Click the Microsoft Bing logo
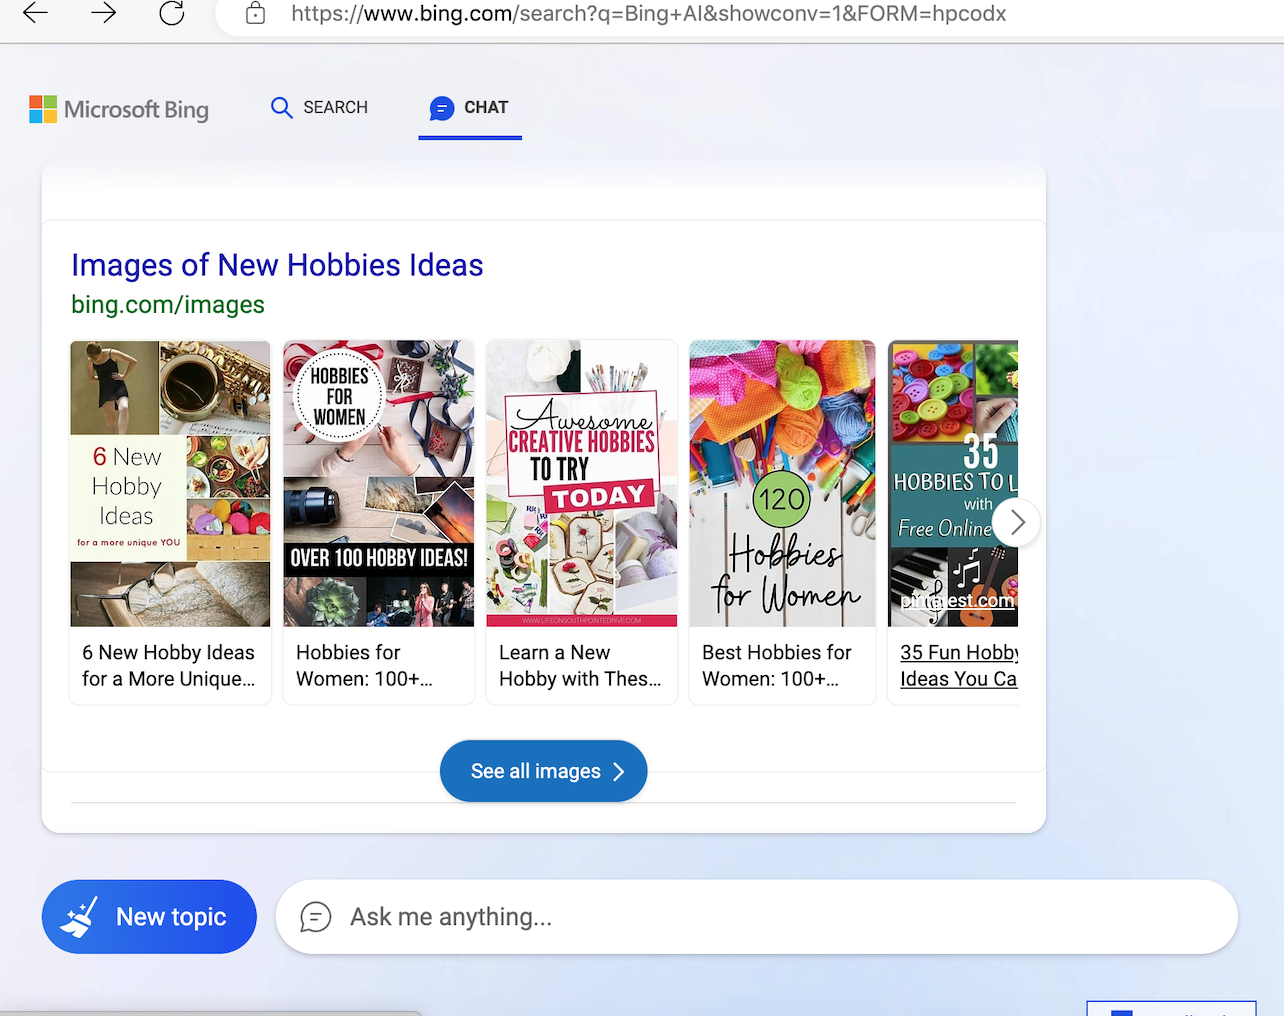This screenshot has height=1016, width=1284. (120, 109)
